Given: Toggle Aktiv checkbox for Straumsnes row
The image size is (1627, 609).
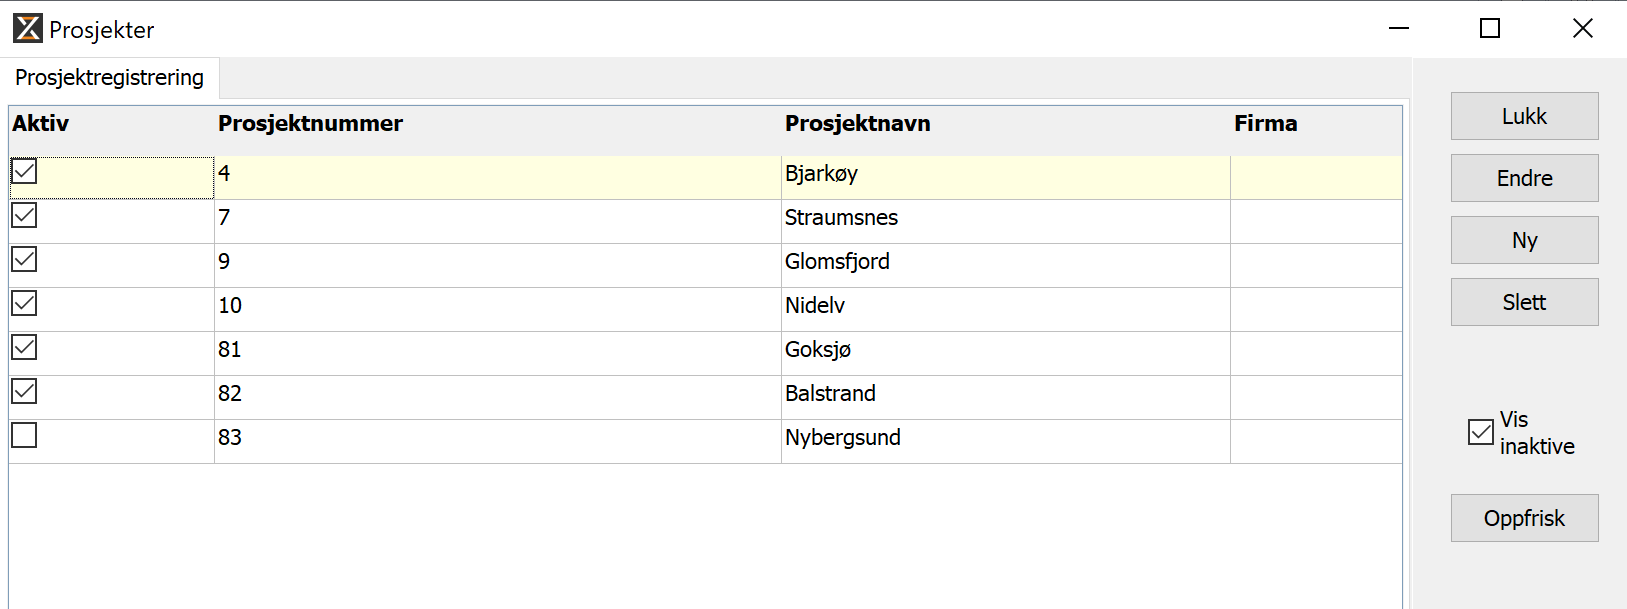Looking at the screenshot, I should [x=25, y=216].
